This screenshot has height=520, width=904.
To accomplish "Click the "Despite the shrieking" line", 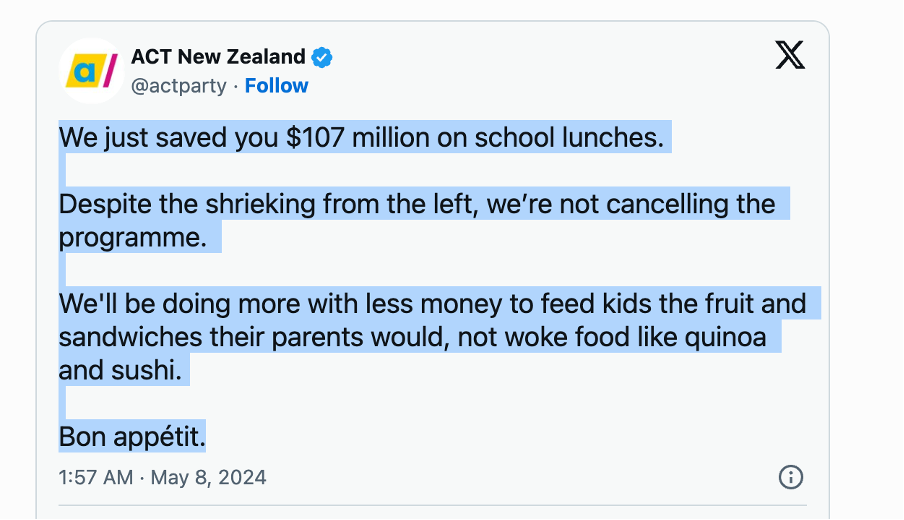I will point(417,204).
